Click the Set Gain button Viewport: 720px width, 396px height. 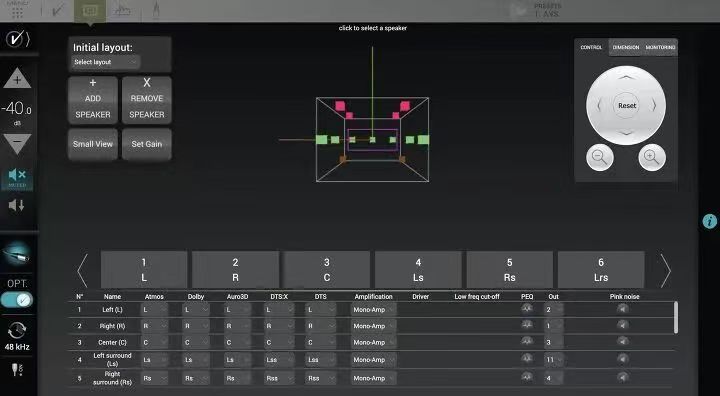147,144
